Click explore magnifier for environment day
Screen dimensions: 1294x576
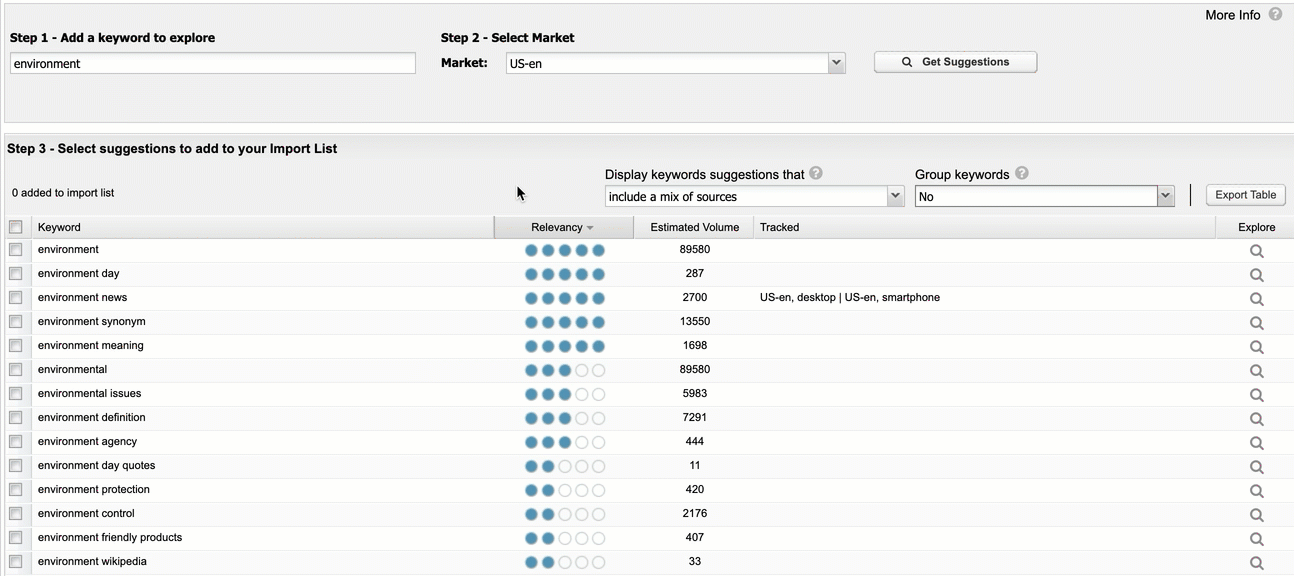(x=1256, y=275)
